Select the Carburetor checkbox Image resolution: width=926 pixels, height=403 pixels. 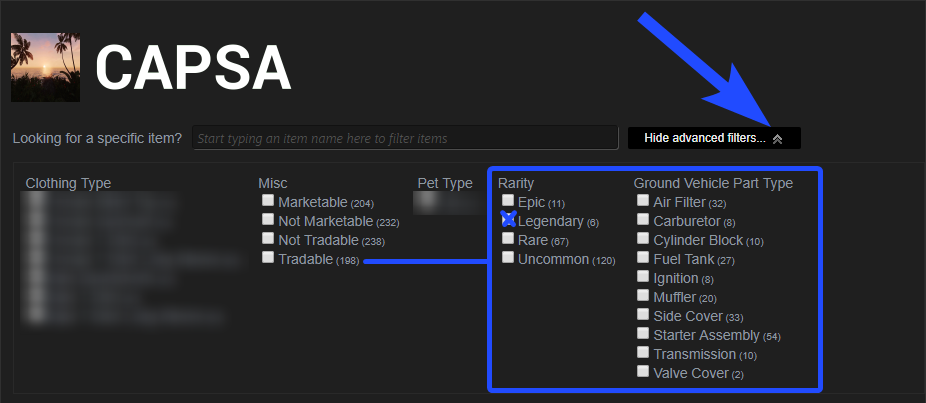[643, 220]
